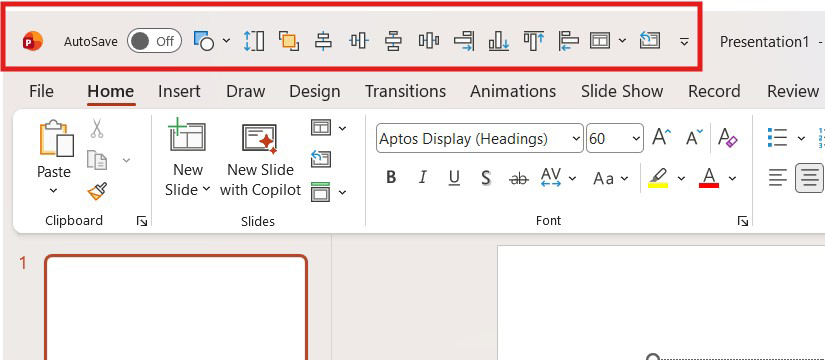The width and height of the screenshot is (825, 360).
Task: Expand the Change Case dropdown arrow
Action: click(x=625, y=178)
